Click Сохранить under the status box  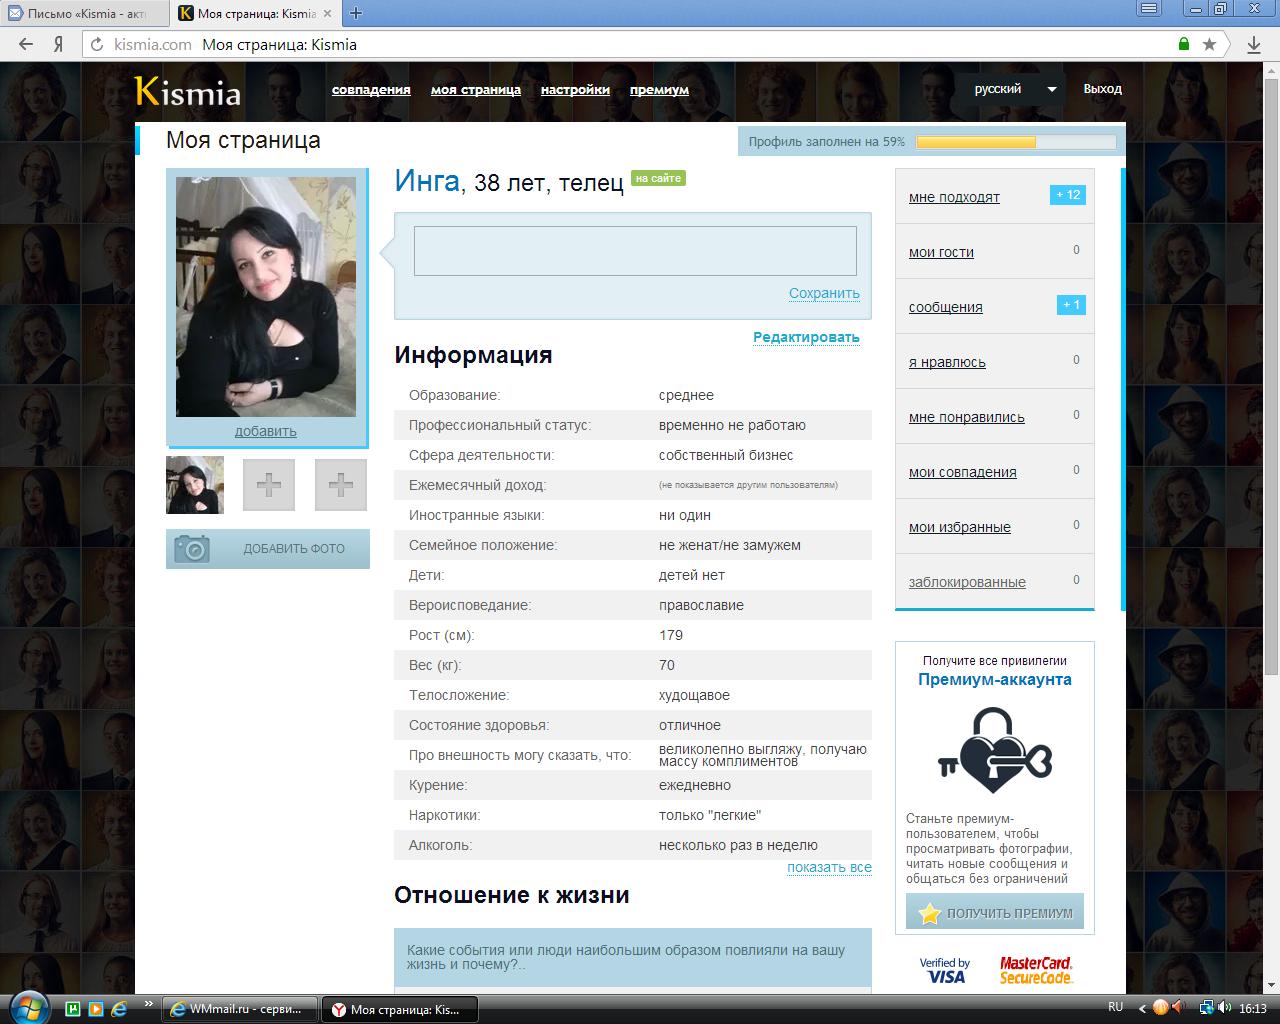pyautogui.click(x=824, y=293)
